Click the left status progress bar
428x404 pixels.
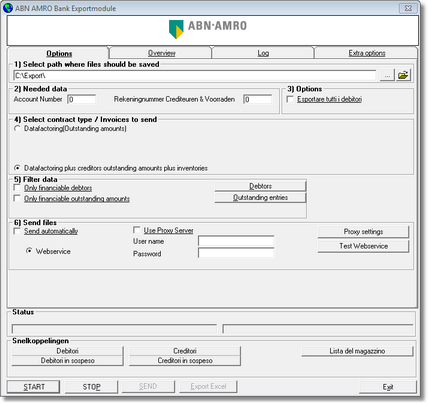(114, 329)
